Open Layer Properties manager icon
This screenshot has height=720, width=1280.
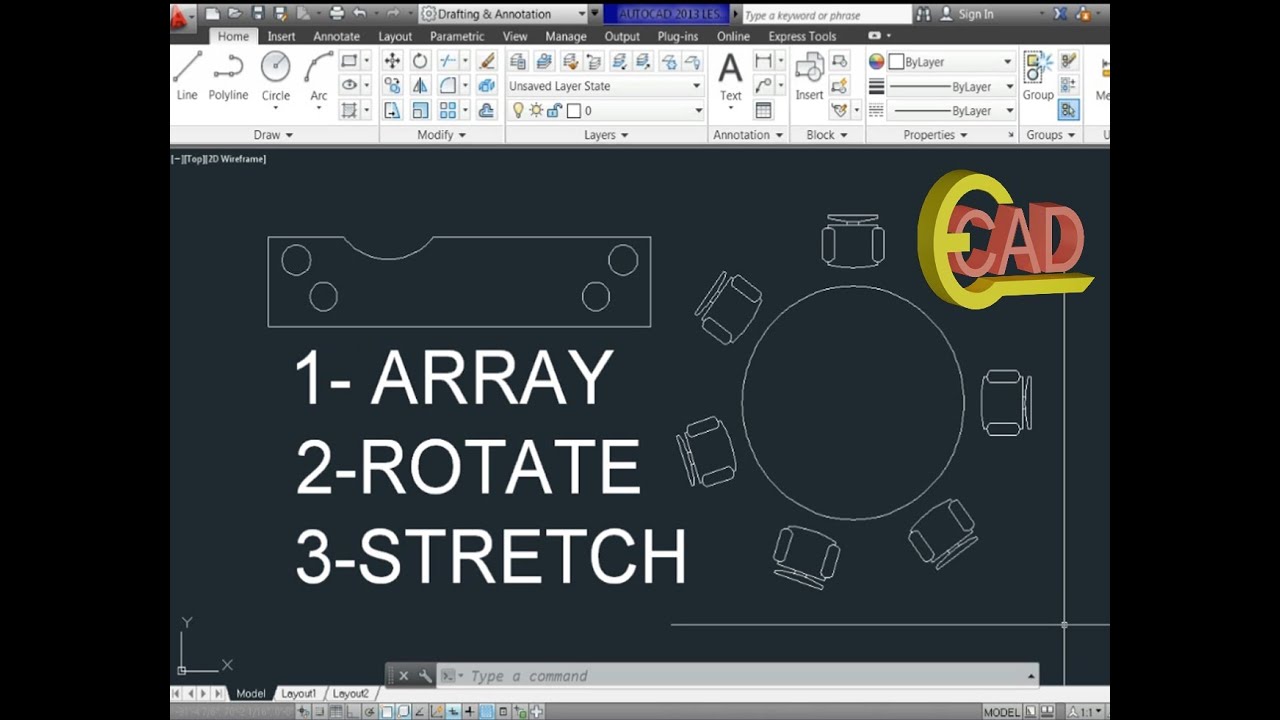[518, 61]
